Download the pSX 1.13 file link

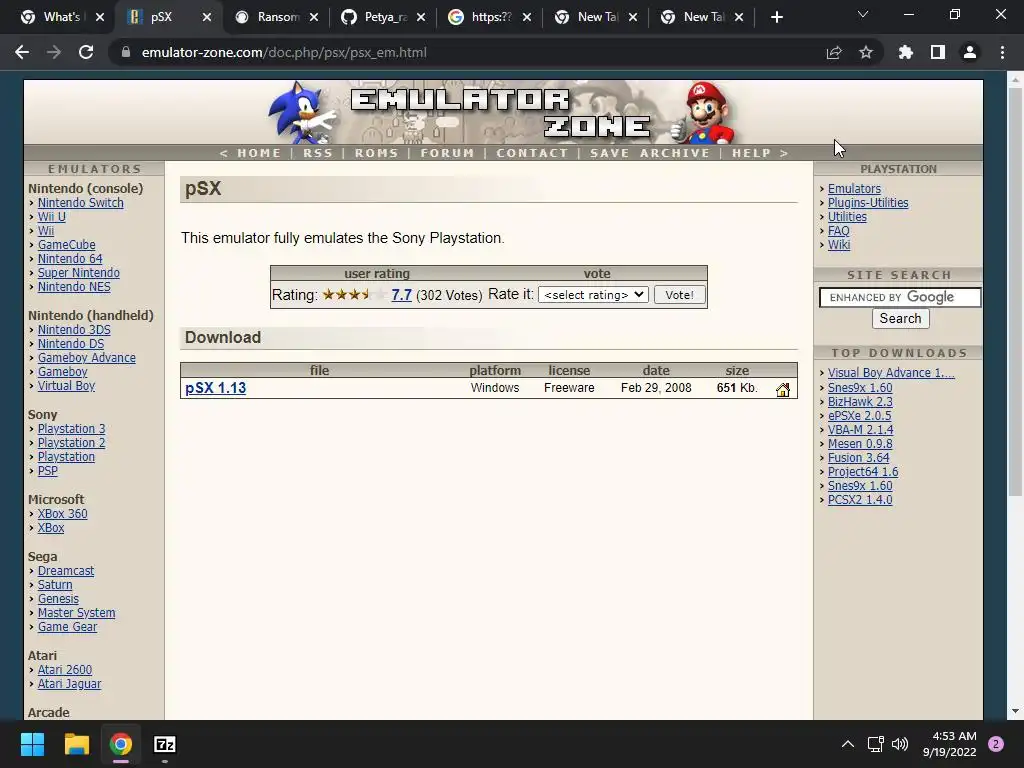tap(216, 388)
